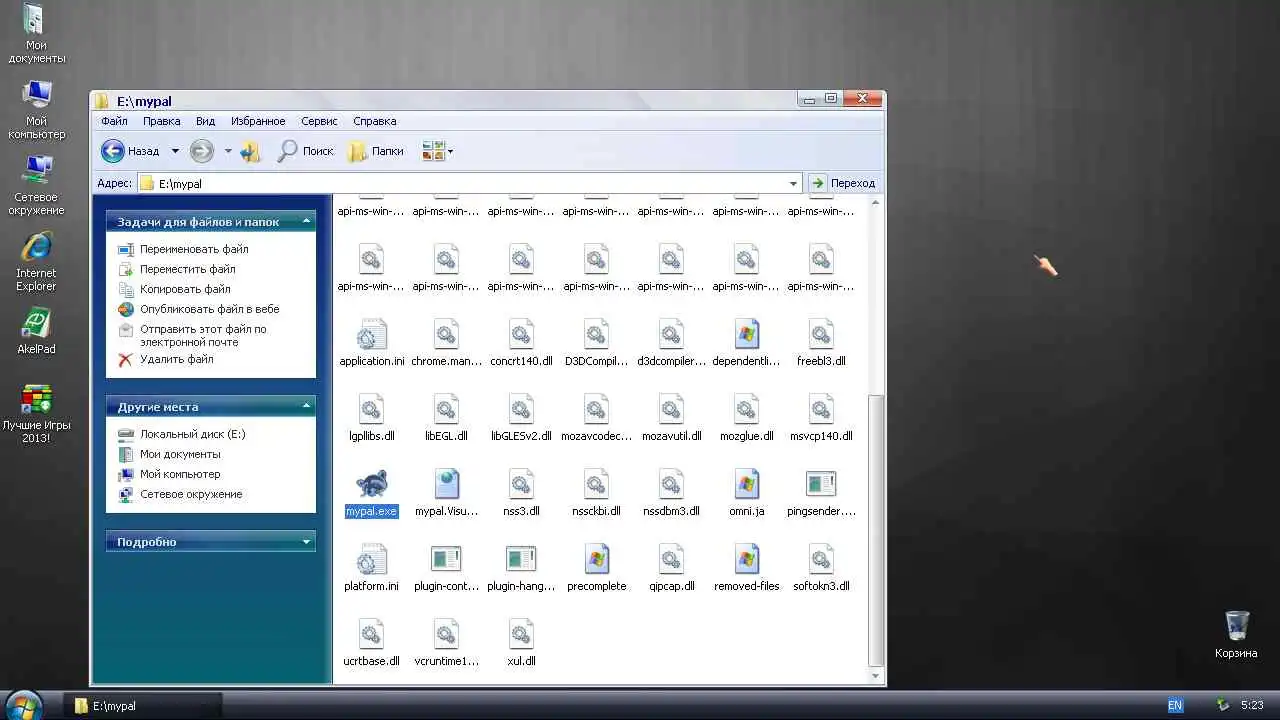Expand the Подробно details panel

(x=307, y=541)
